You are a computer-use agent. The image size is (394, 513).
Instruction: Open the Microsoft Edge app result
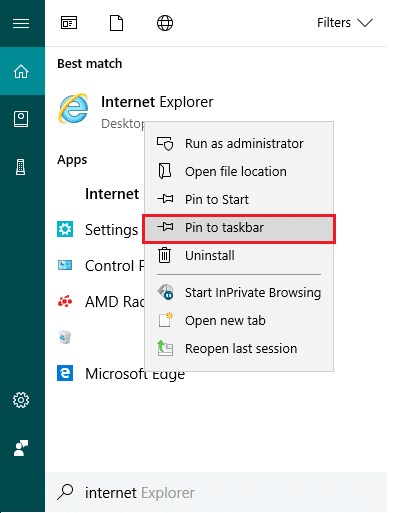pos(121,374)
